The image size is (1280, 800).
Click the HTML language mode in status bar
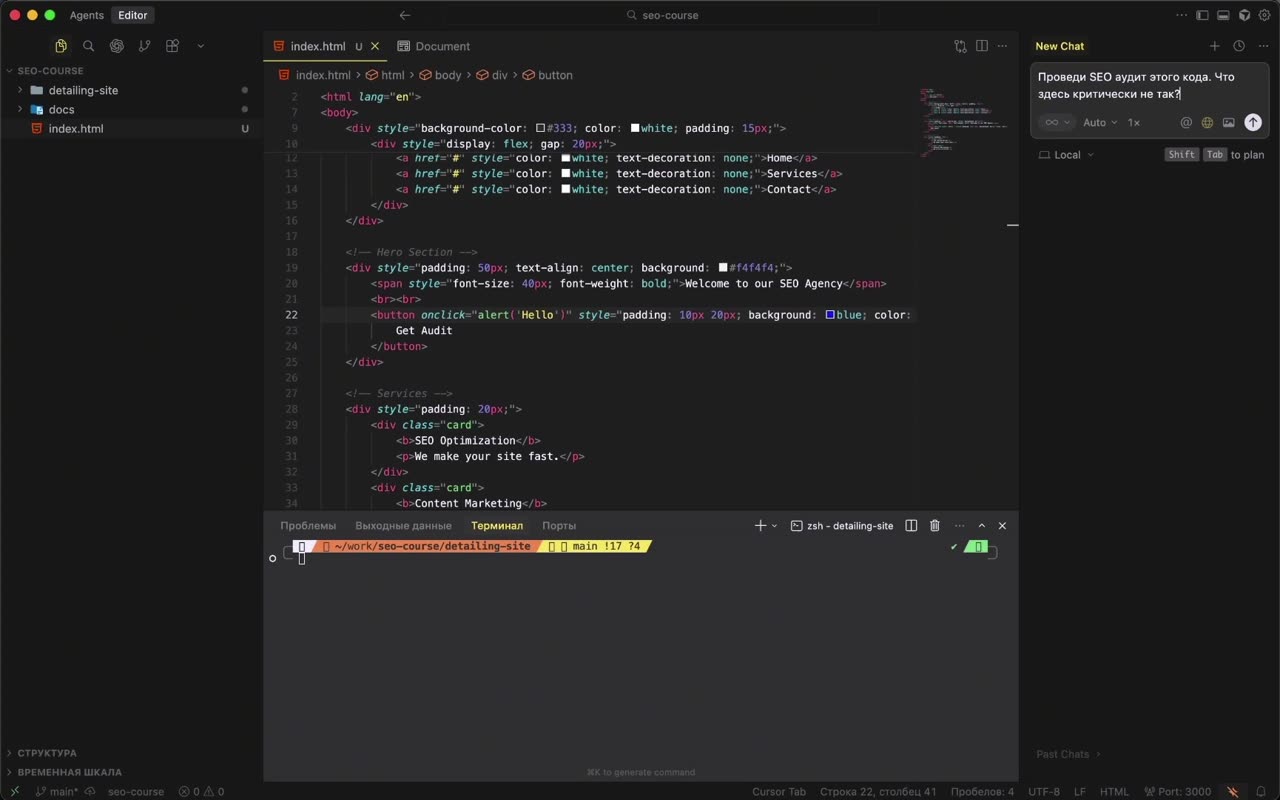tap(1114, 792)
